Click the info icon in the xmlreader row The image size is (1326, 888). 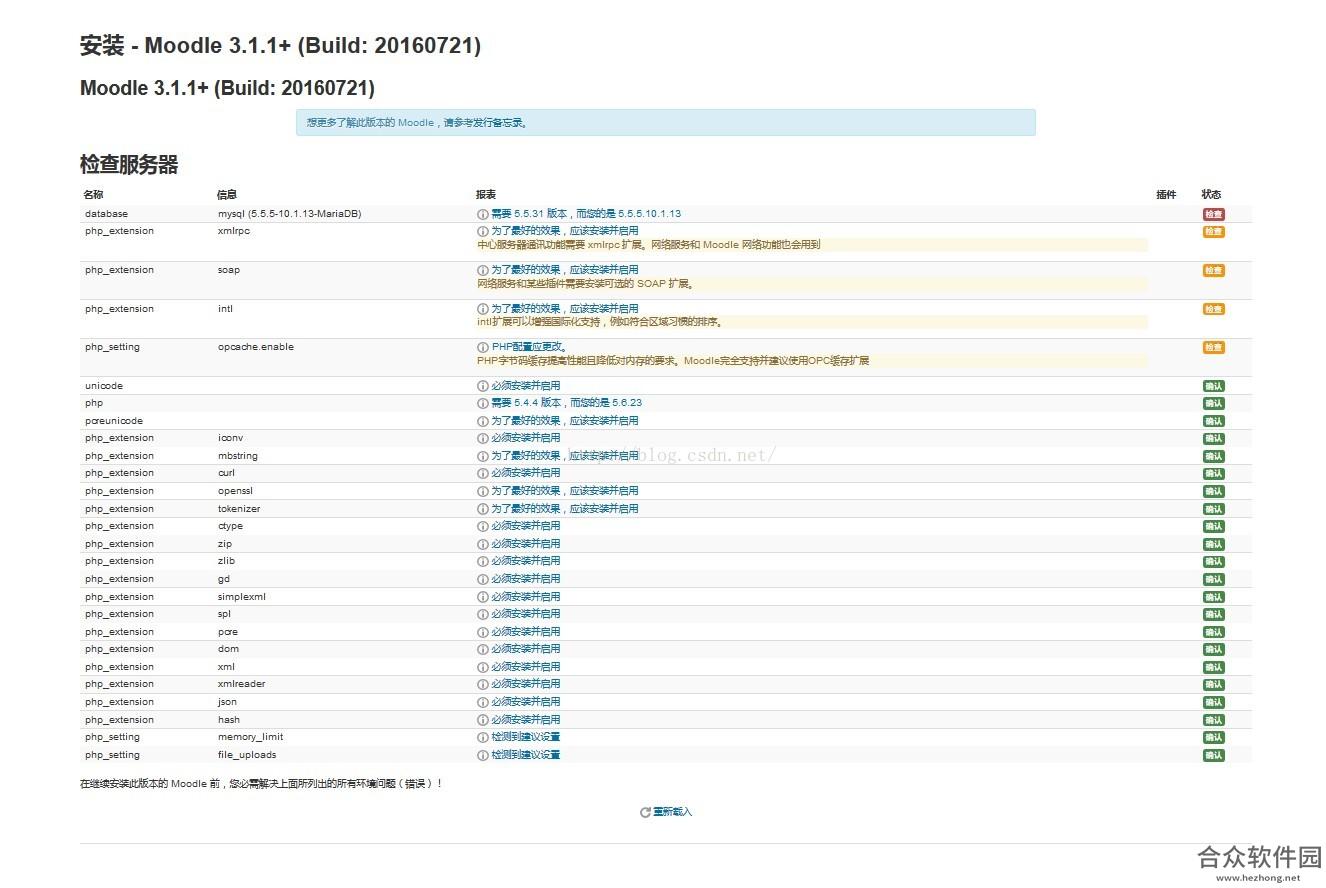[483, 684]
